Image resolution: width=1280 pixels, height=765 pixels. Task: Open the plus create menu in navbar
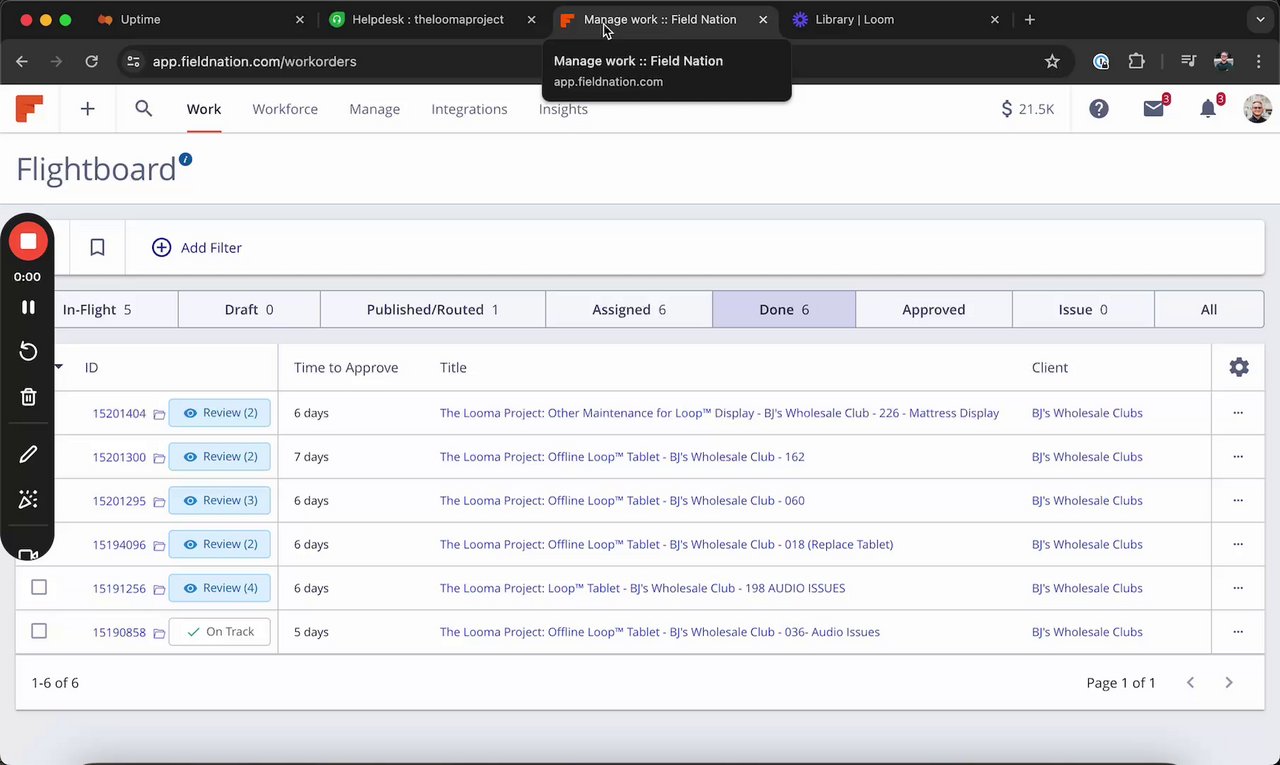(88, 109)
